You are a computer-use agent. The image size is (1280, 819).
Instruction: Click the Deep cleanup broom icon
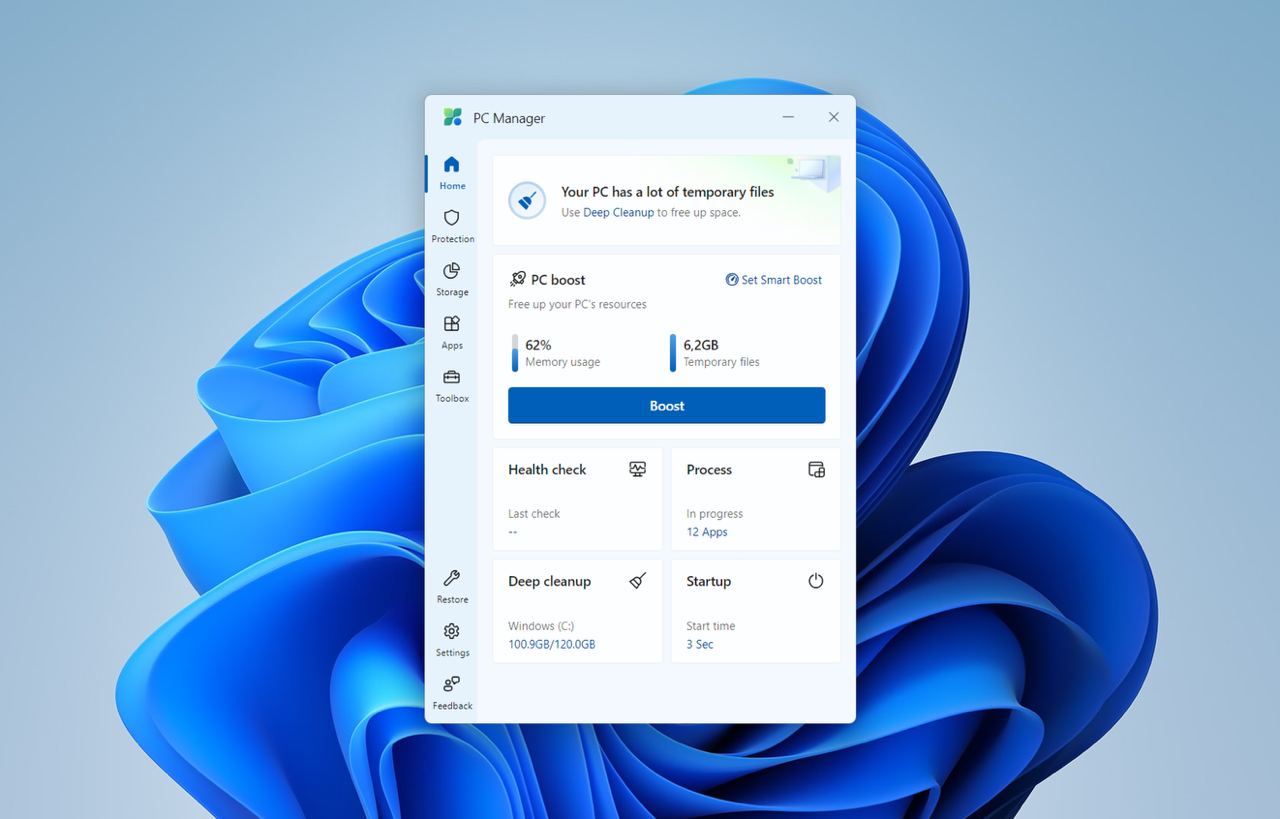pyautogui.click(x=637, y=581)
